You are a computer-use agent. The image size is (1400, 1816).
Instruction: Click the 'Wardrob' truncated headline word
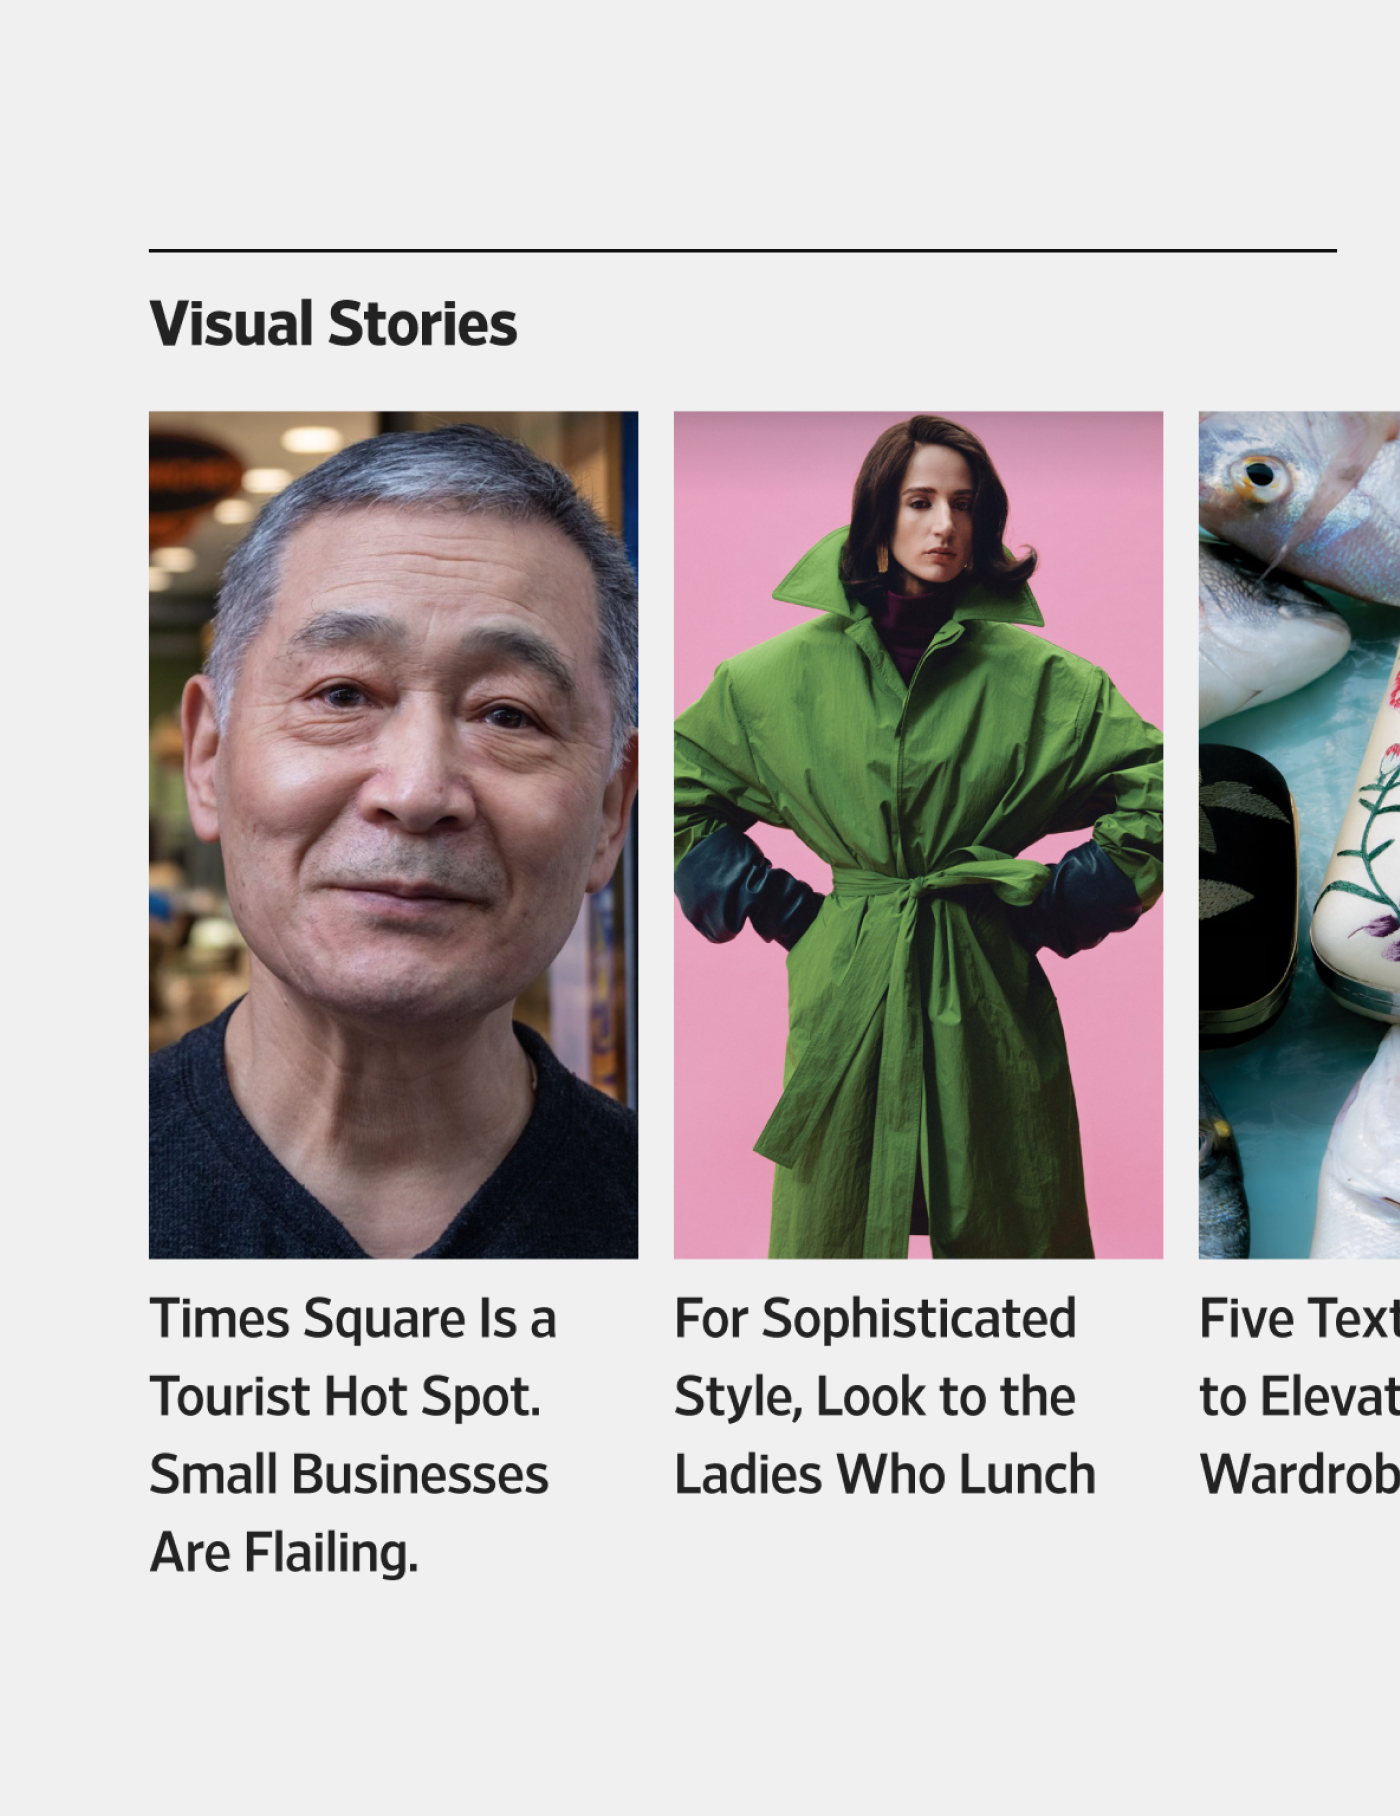pyautogui.click(x=1299, y=1474)
